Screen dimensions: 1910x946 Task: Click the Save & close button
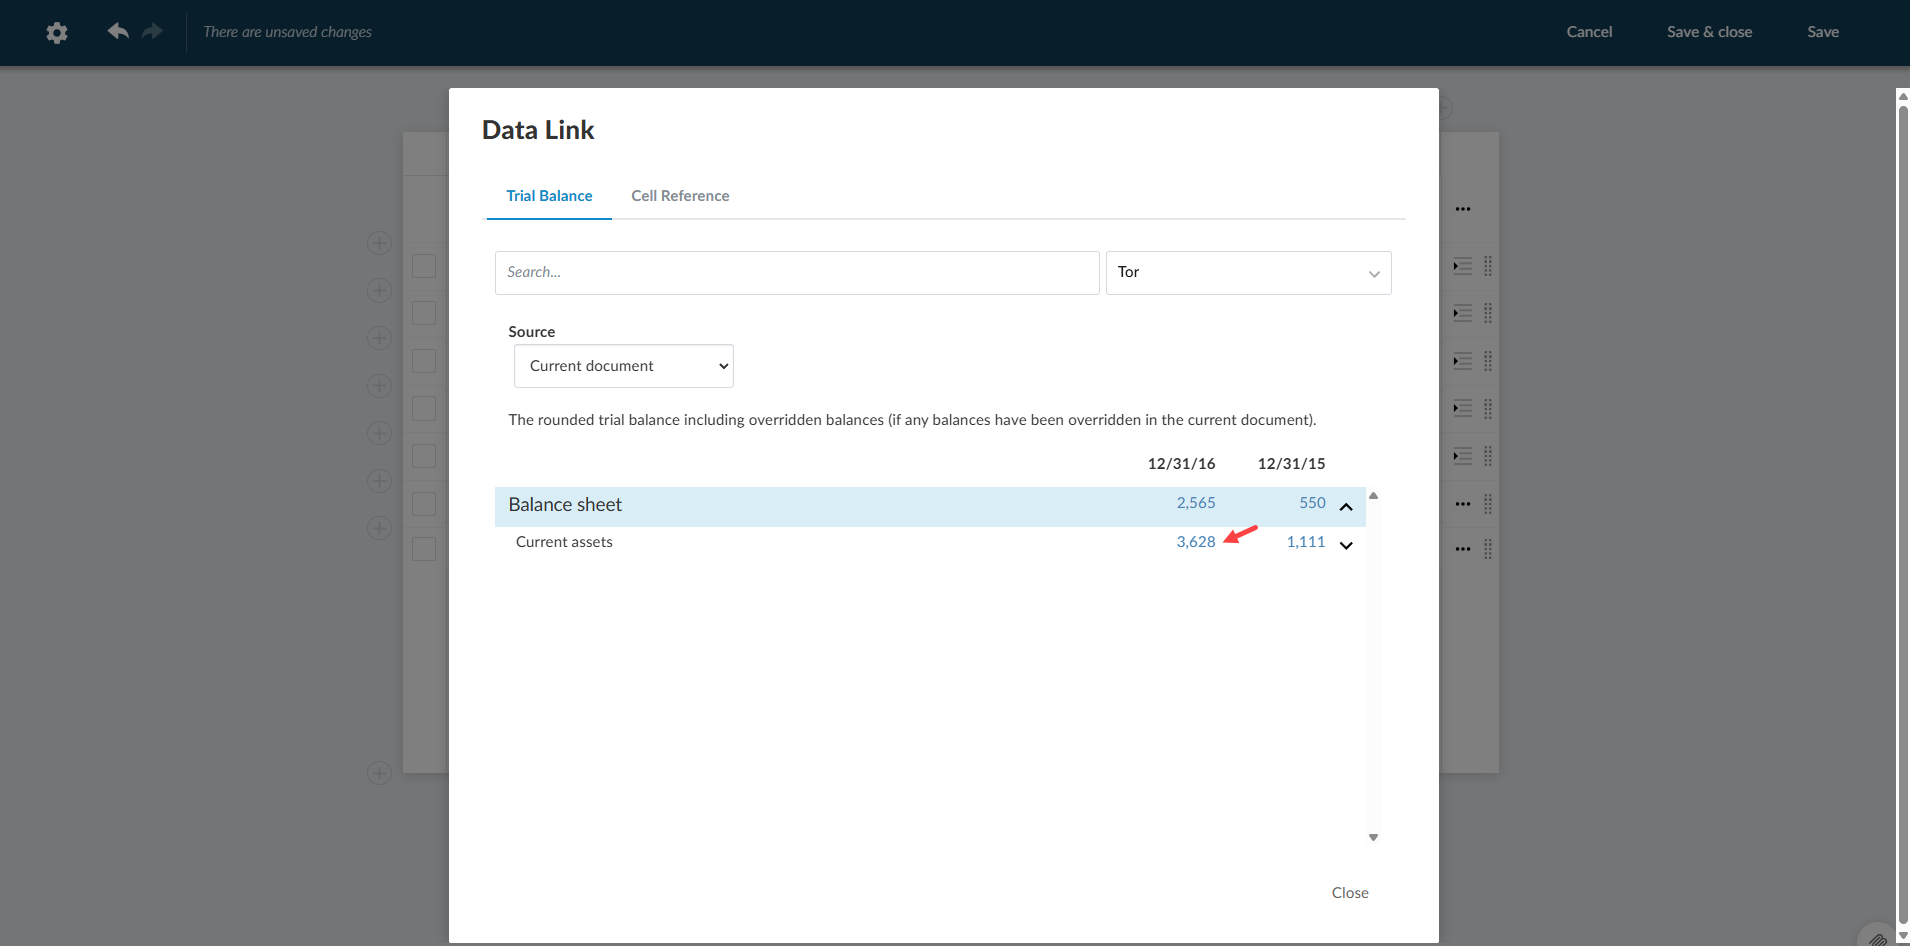pos(1708,31)
